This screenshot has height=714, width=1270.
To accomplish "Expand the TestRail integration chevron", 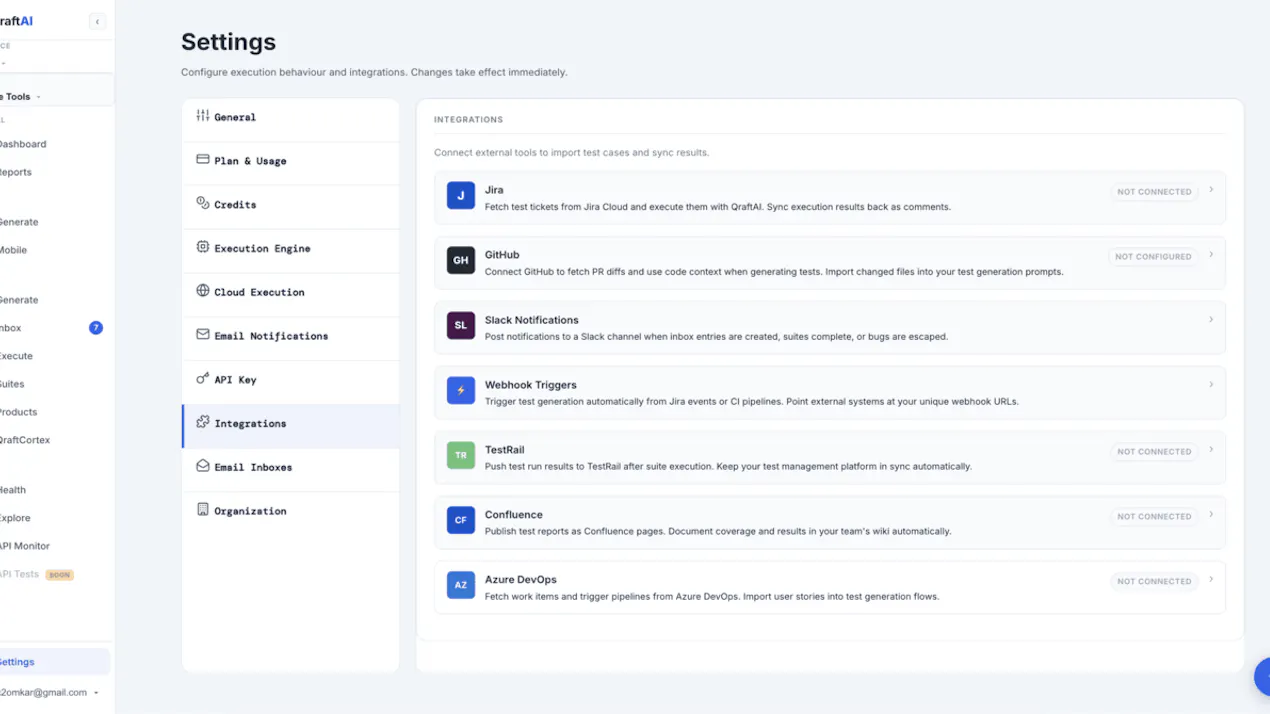I will 1211,450.
